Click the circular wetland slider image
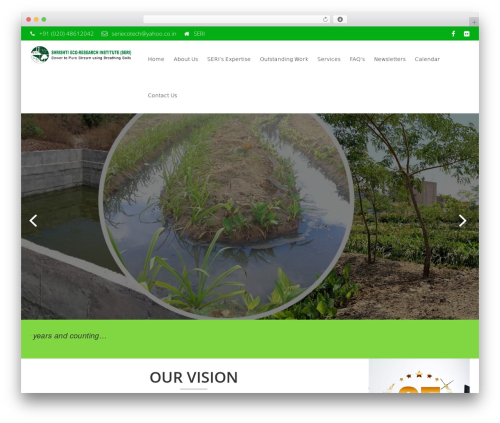Screen dimensions: 500x423 tap(226, 215)
